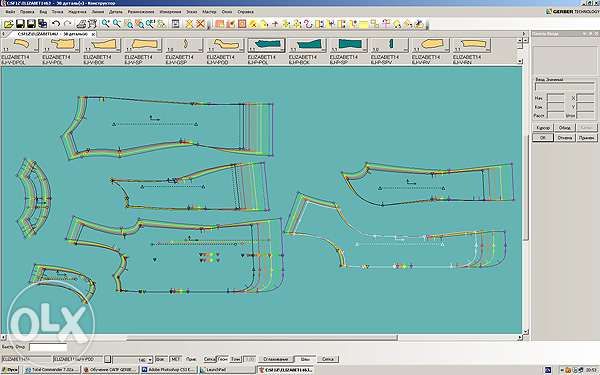600x375 pixels.
Task: Click down arrow of piece icon bar
Action: 520,61
